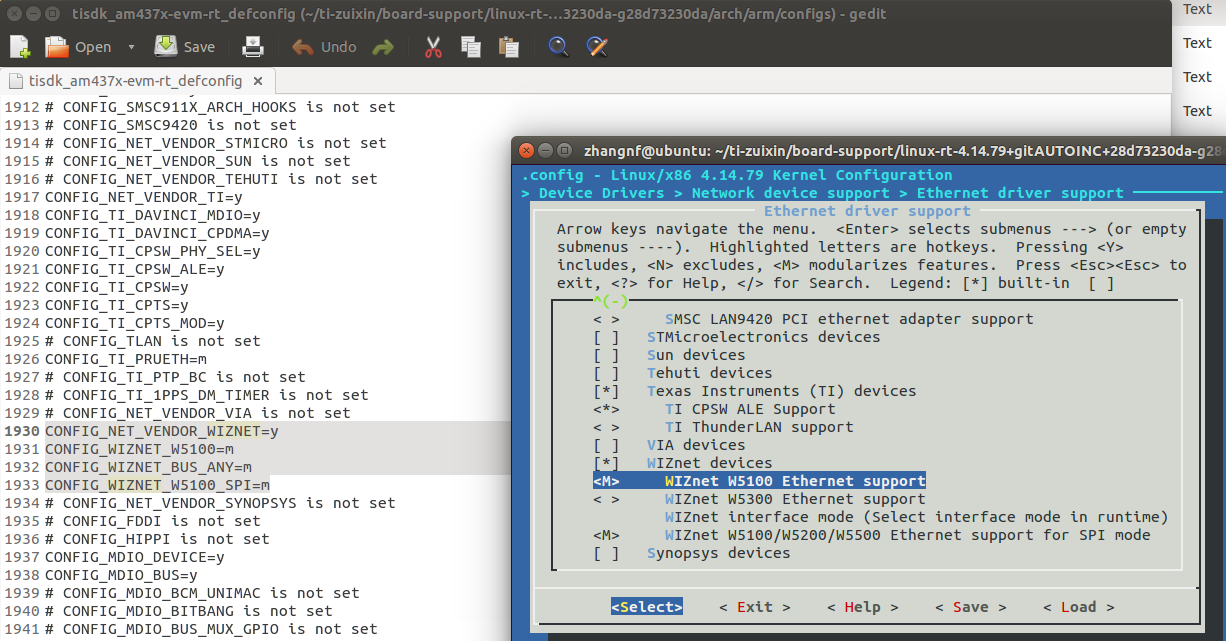Click Device Drivers in the menuconfig breadcrumb

pyautogui.click(x=601, y=193)
